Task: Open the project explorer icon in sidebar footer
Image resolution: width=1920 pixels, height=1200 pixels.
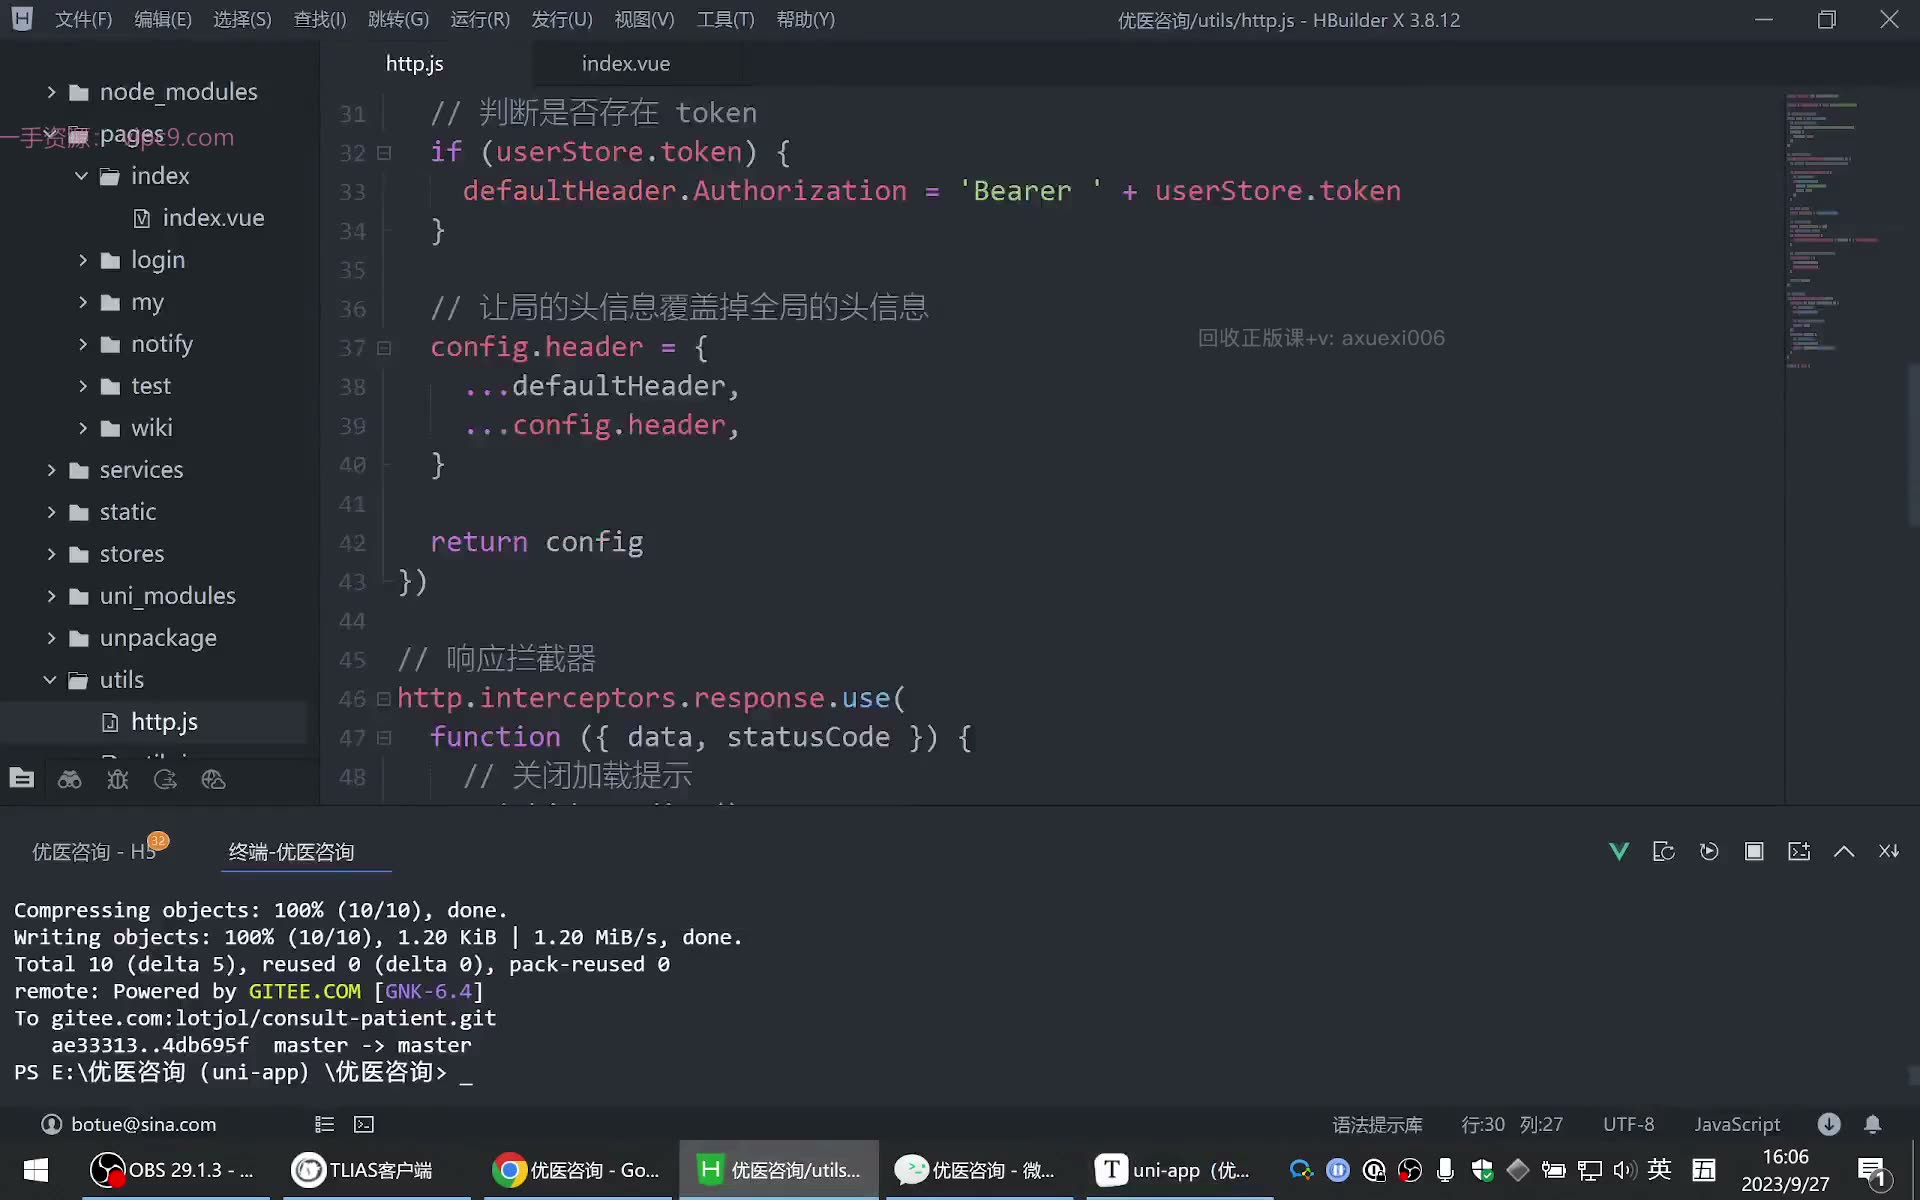Action: pos(21,779)
